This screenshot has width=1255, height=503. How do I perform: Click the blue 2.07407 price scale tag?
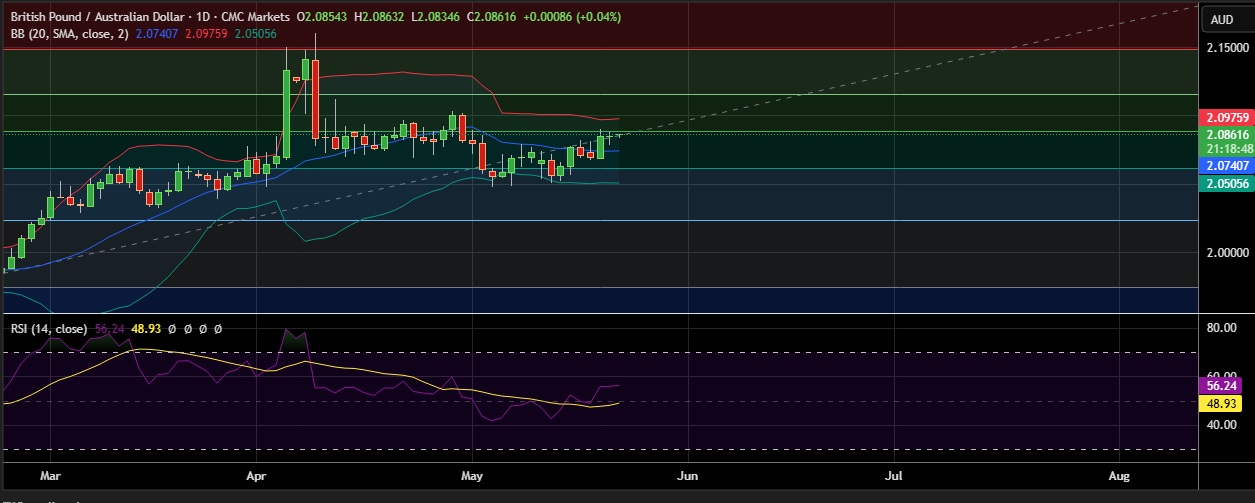tap(1226, 165)
